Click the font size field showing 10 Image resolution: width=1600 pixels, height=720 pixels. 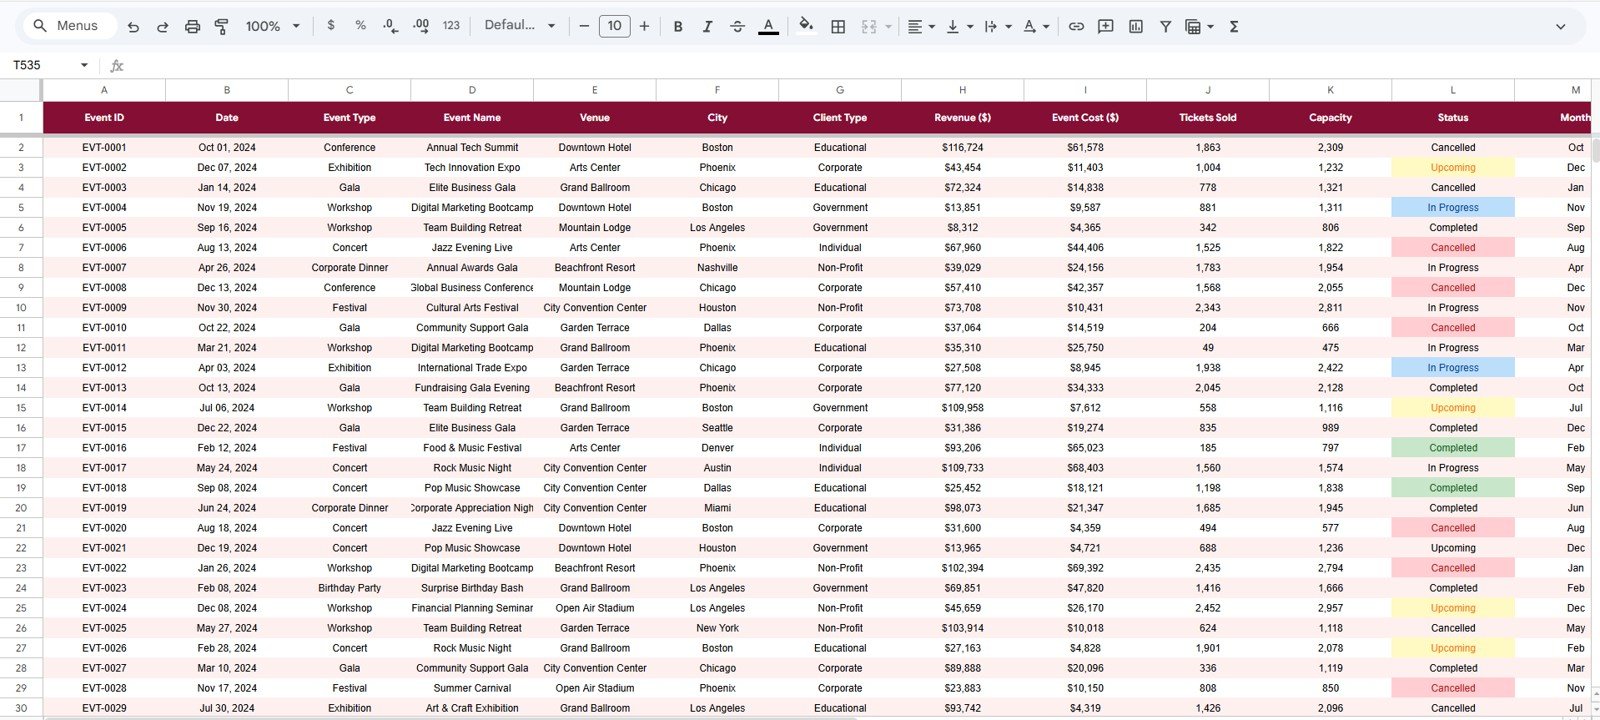[614, 26]
